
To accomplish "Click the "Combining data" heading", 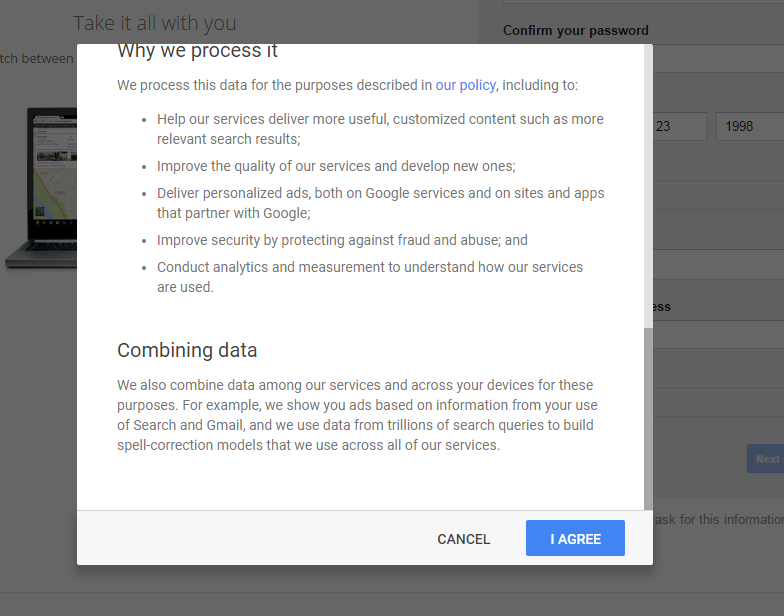I will [x=187, y=350].
